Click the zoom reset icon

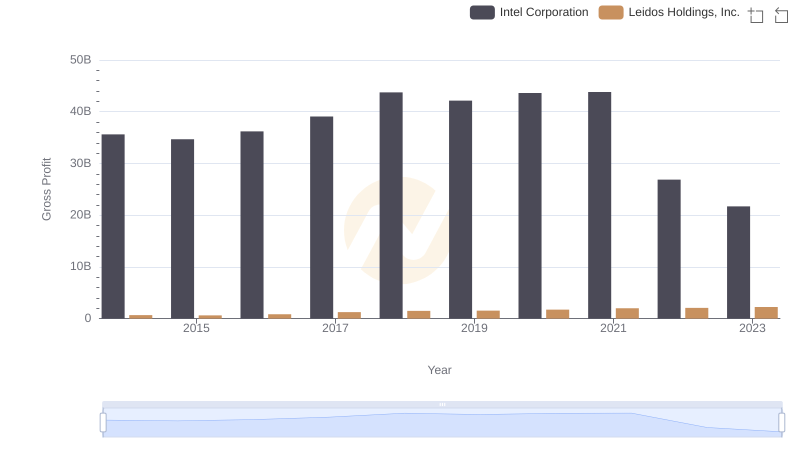(x=781, y=15)
